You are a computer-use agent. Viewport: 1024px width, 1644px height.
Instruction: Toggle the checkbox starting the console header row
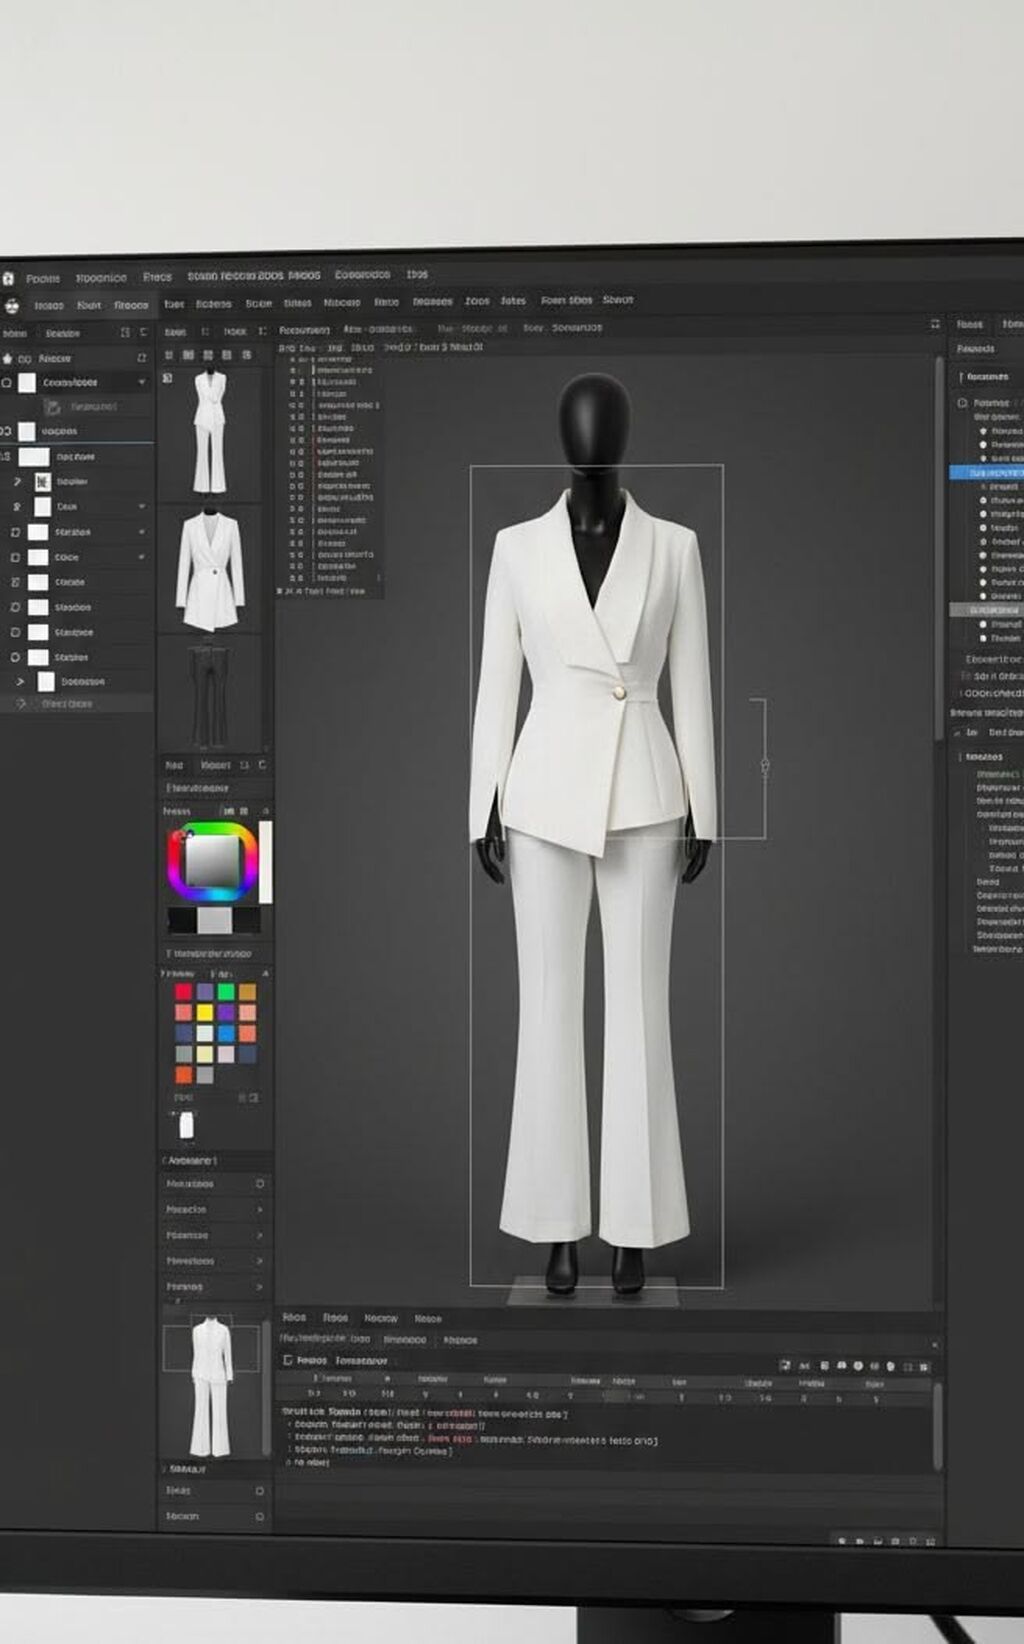[x=288, y=1360]
